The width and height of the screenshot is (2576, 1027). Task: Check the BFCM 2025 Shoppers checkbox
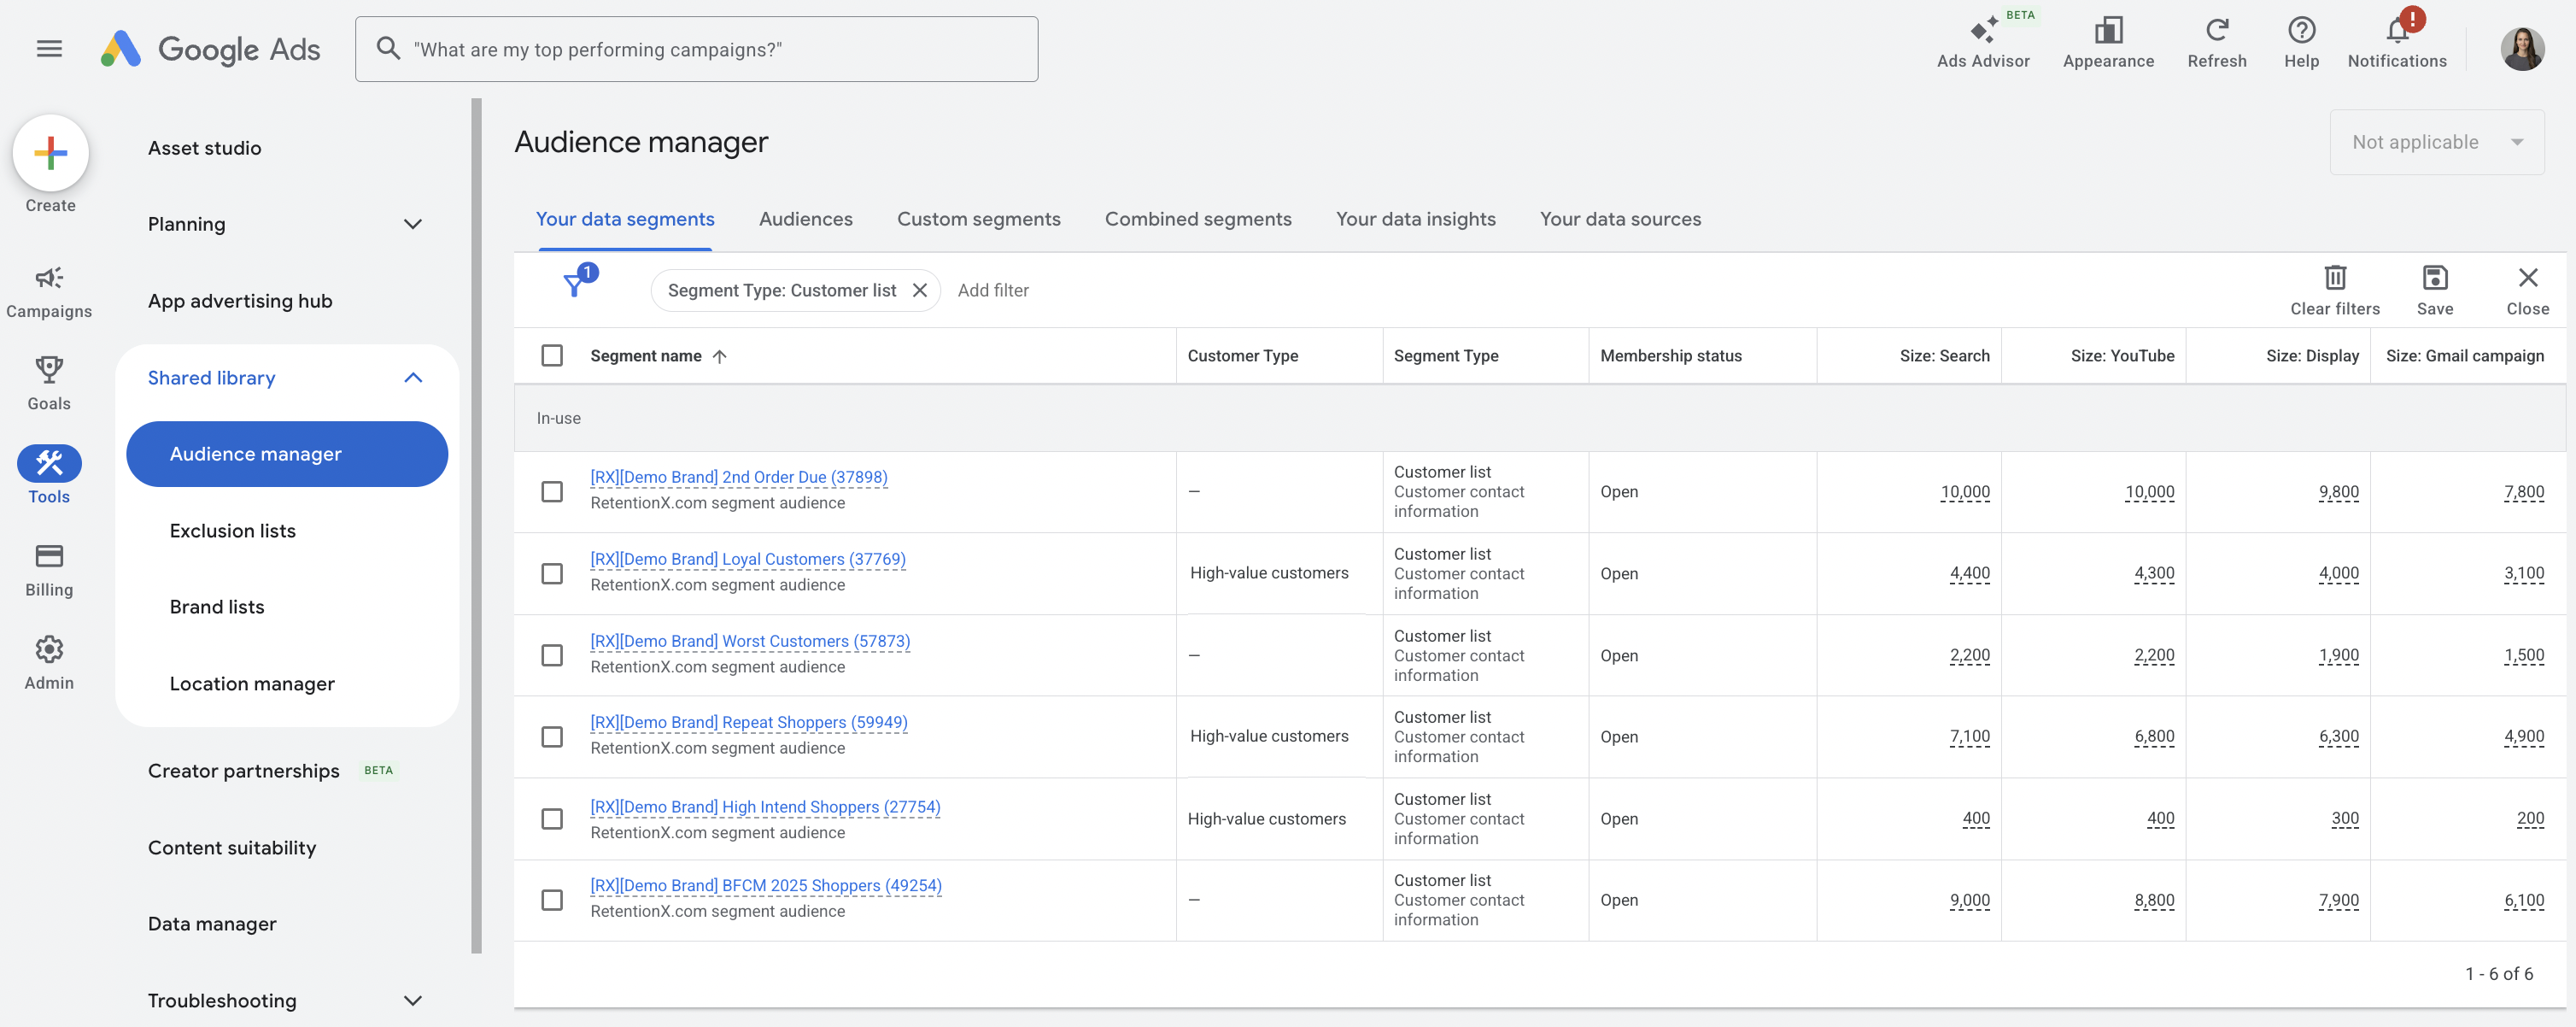(x=553, y=900)
